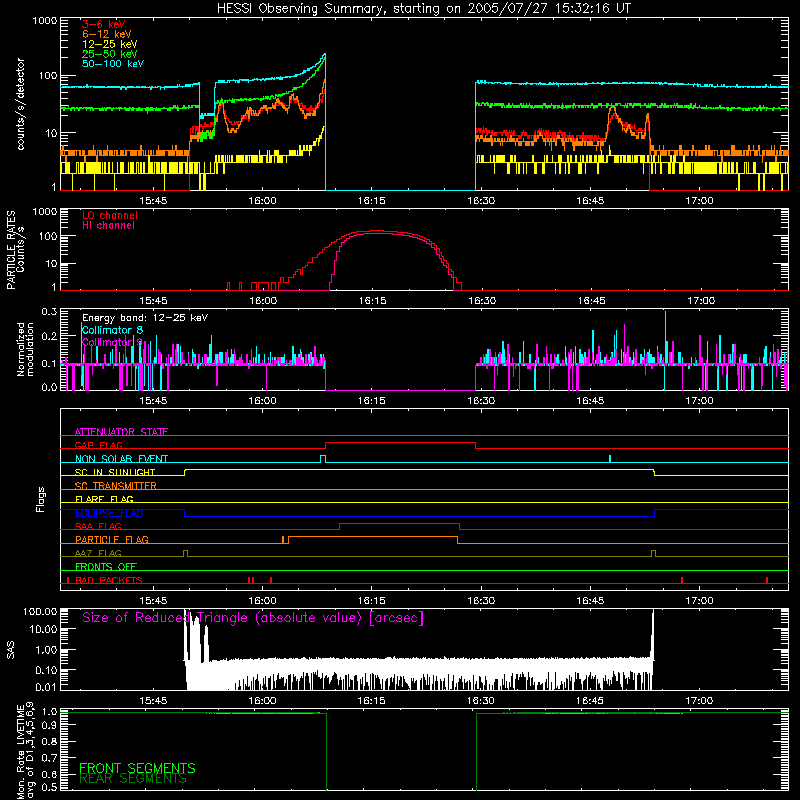800x800 pixels.
Task: Click the HESSI Observing Summary title text
Action: point(423,9)
